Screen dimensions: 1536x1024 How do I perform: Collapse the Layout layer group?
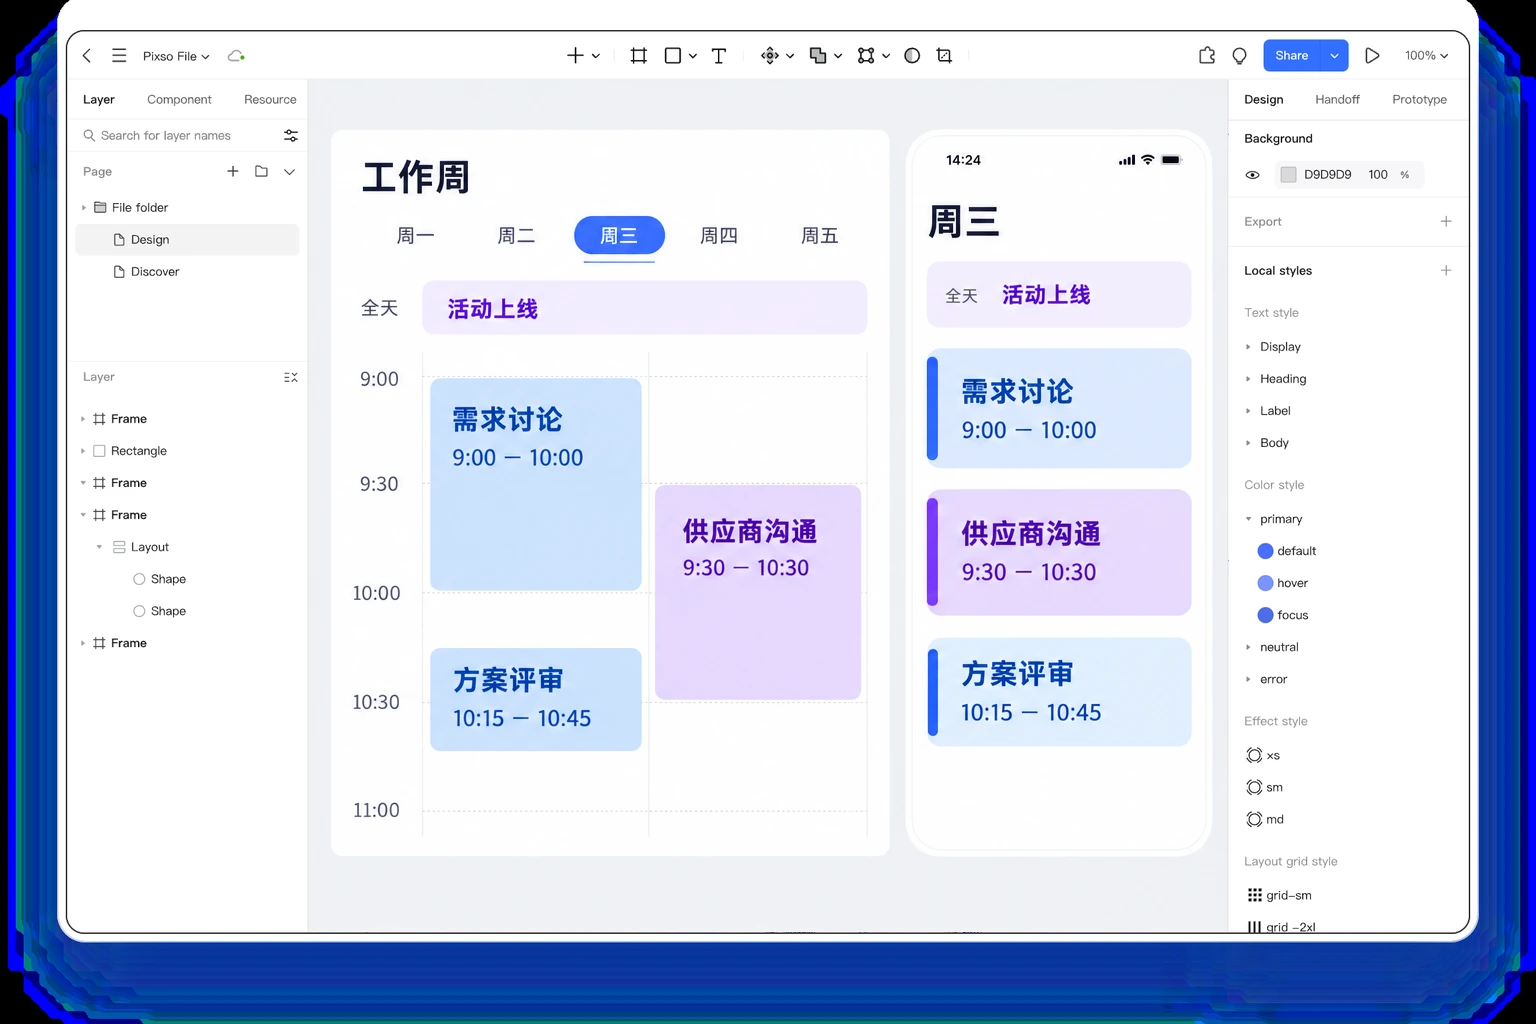pos(99,547)
